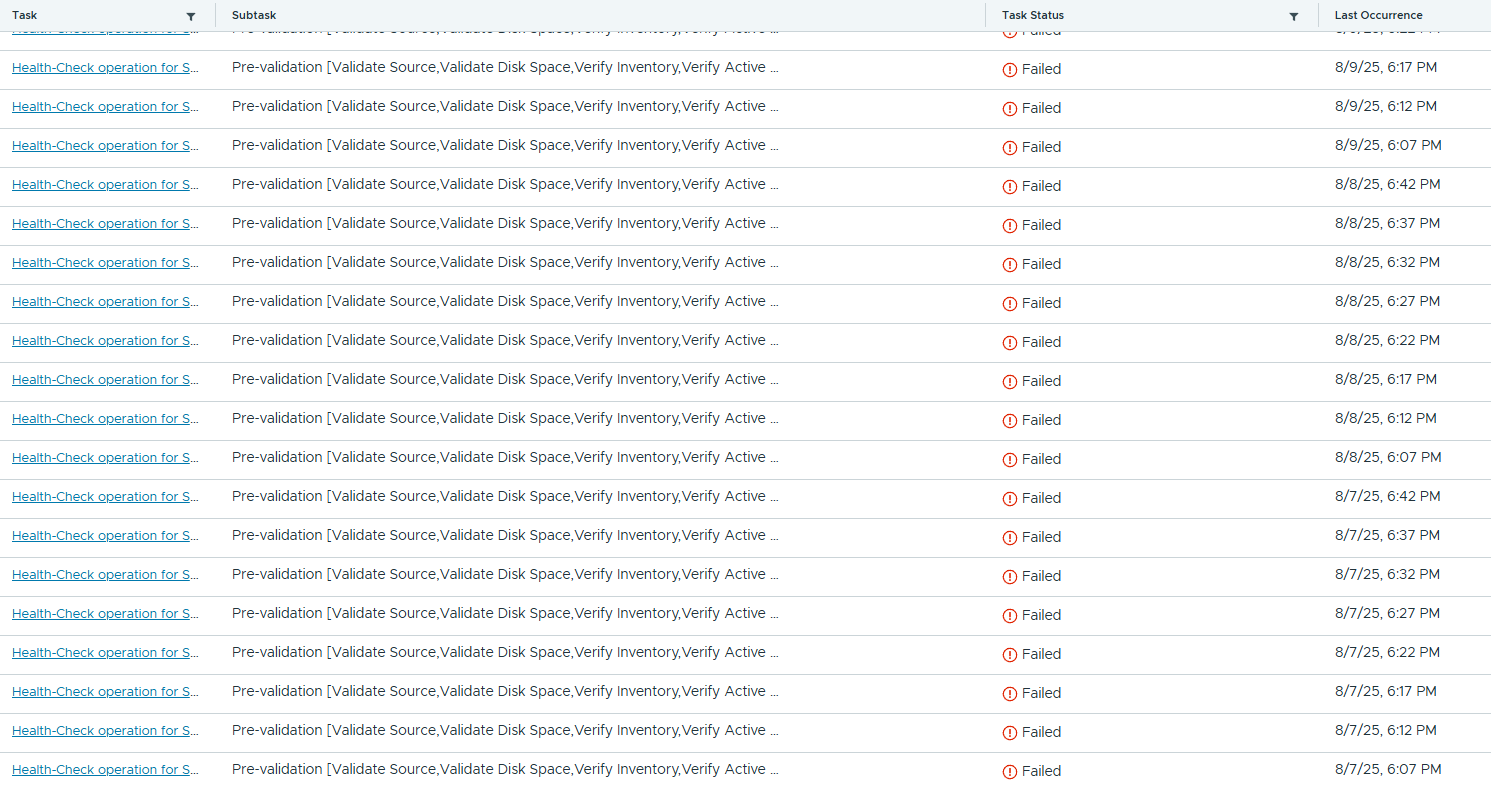Sort by the Subtask column header
This screenshot has height=790, width=1491.
click(x=254, y=15)
